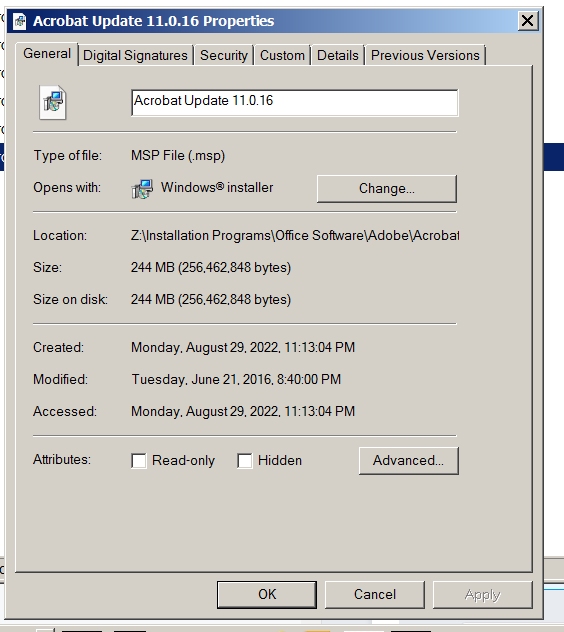Click the 'MSP File (.msp)' type text

pos(178,156)
